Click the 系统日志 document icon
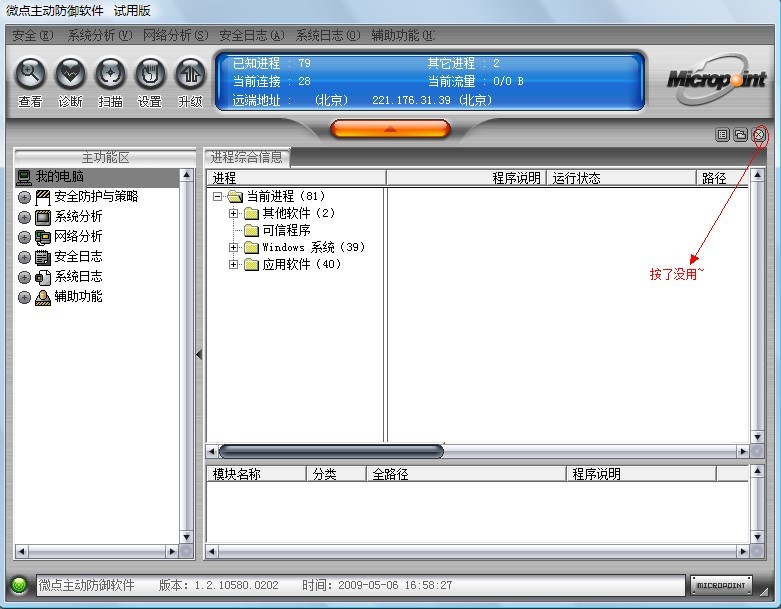 pyautogui.click(x=43, y=277)
